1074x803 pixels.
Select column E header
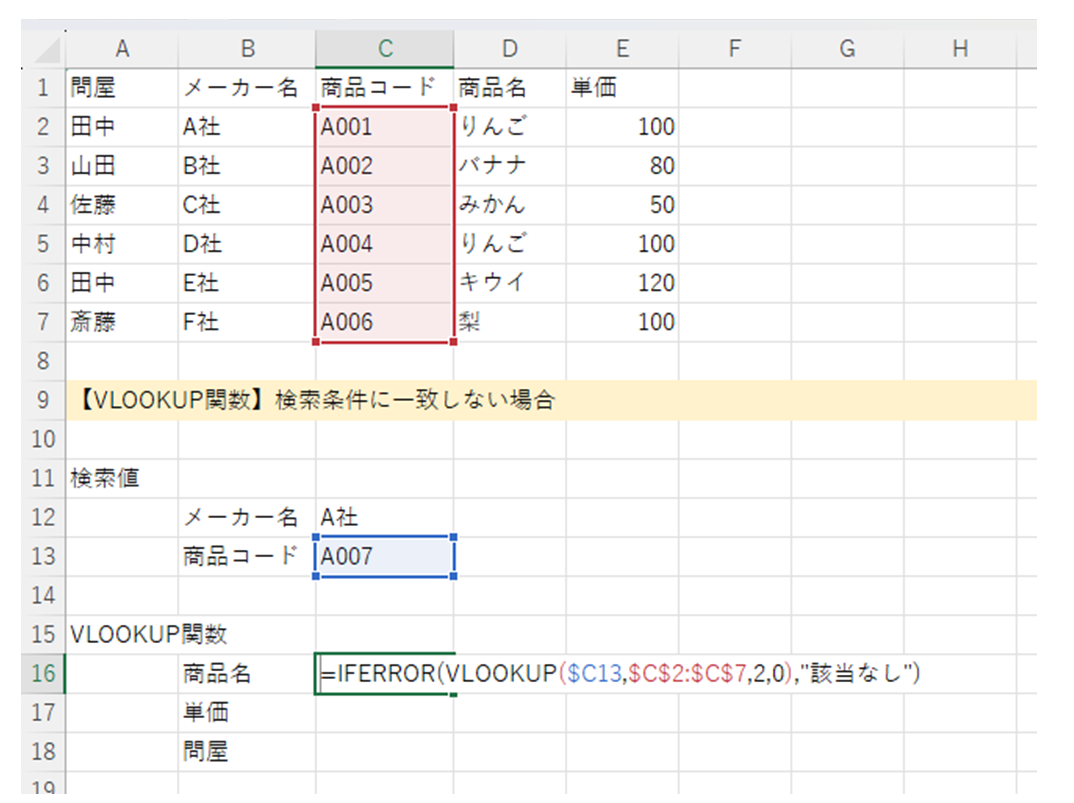(622, 49)
